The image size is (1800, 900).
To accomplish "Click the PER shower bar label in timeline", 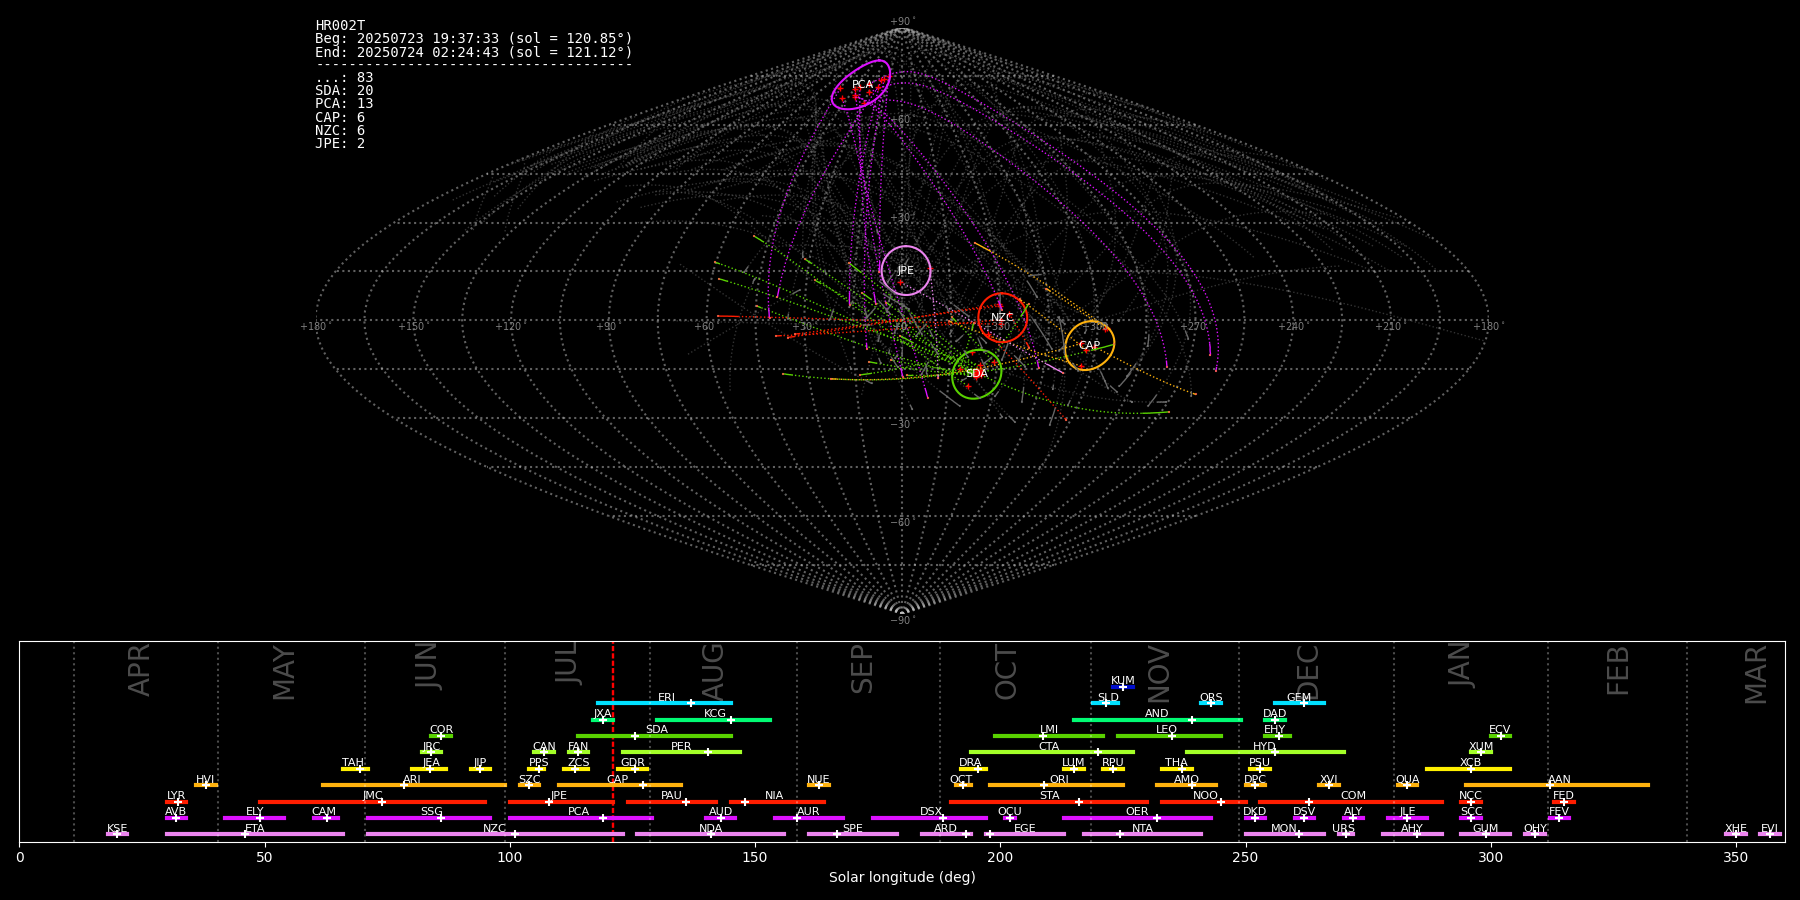I will pyautogui.click(x=681, y=746).
